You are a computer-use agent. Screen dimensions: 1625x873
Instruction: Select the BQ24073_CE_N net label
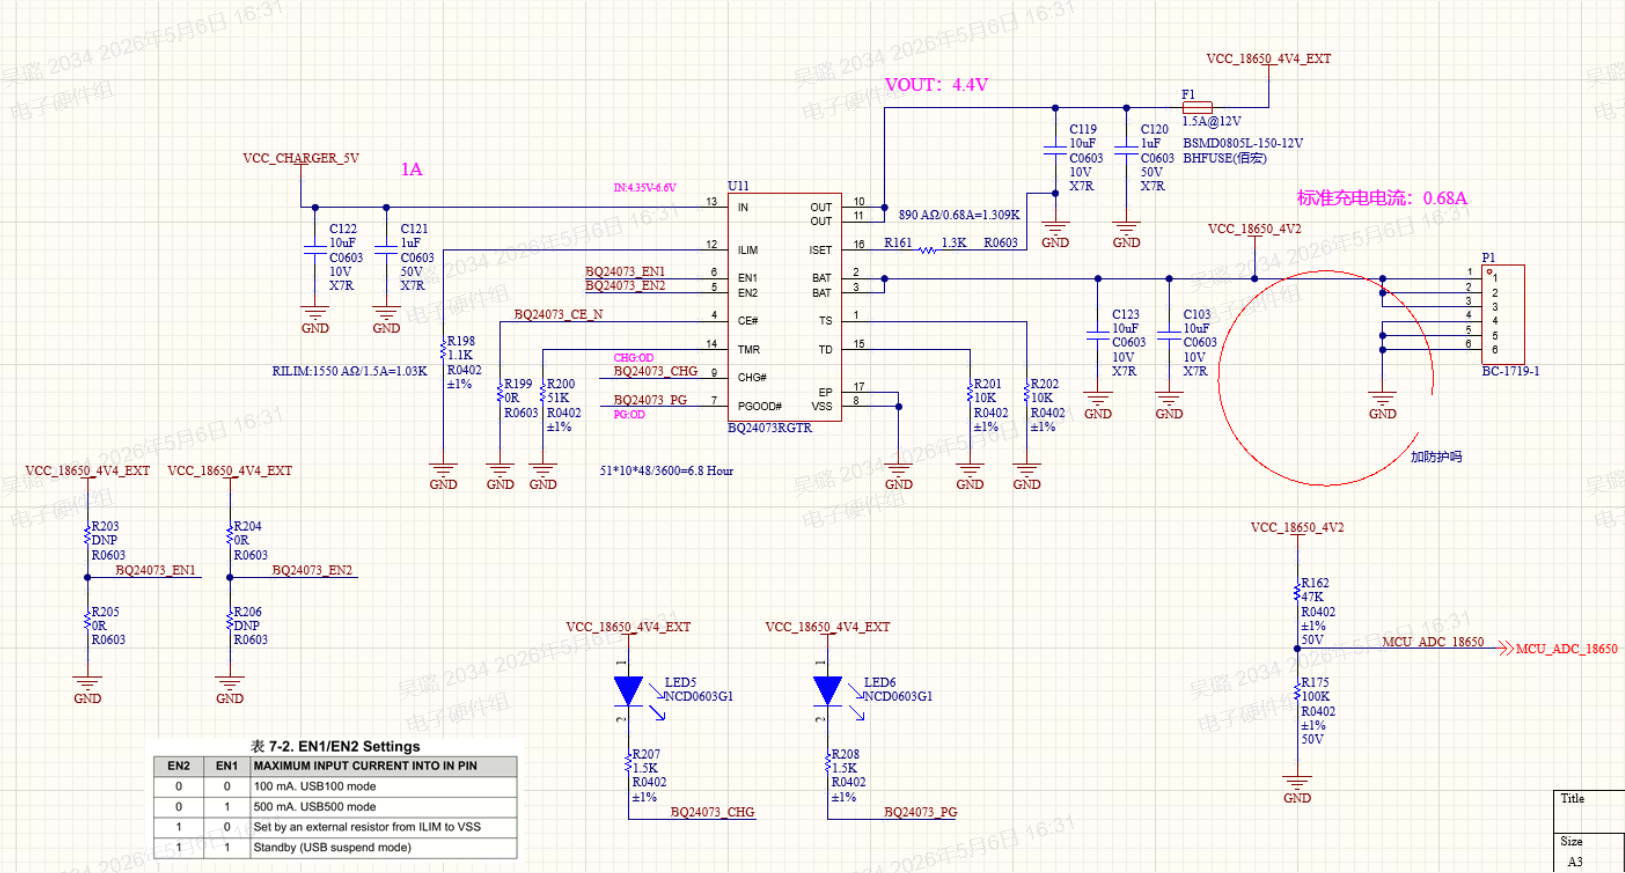[559, 314]
